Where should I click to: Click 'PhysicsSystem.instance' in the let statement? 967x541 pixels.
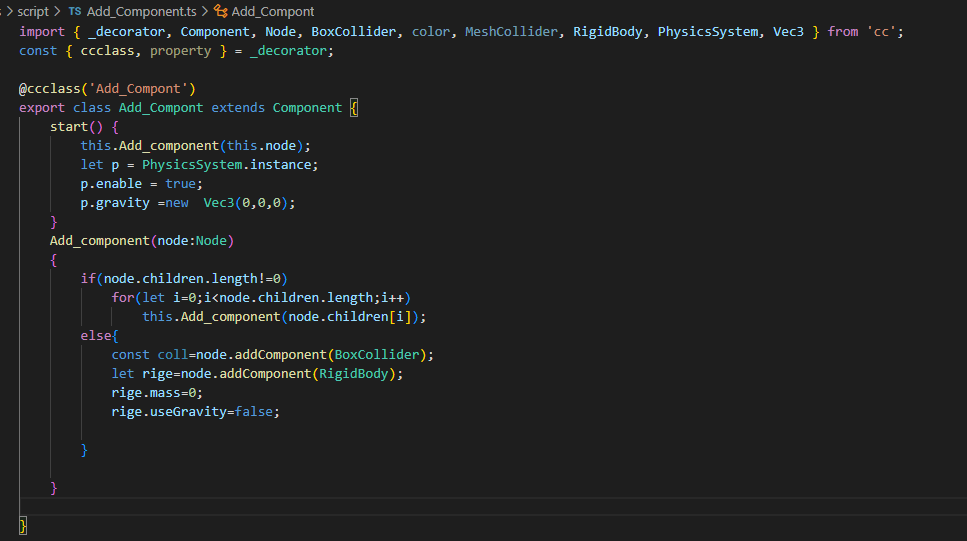tap(226, 165)
